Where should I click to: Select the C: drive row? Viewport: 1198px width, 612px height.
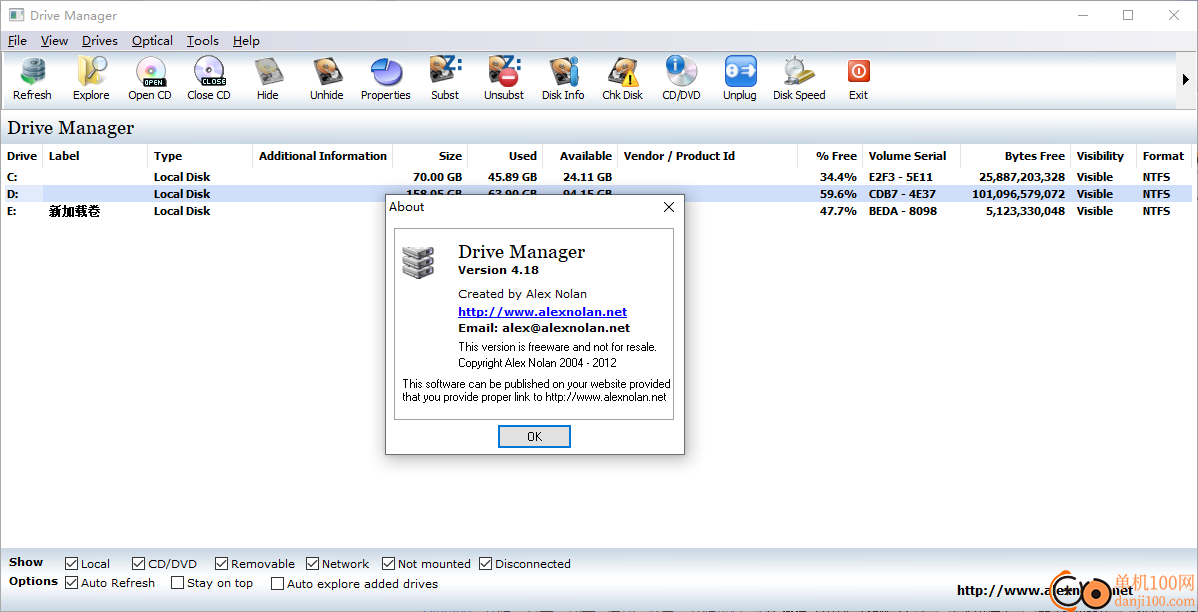(x=596, y=177)
